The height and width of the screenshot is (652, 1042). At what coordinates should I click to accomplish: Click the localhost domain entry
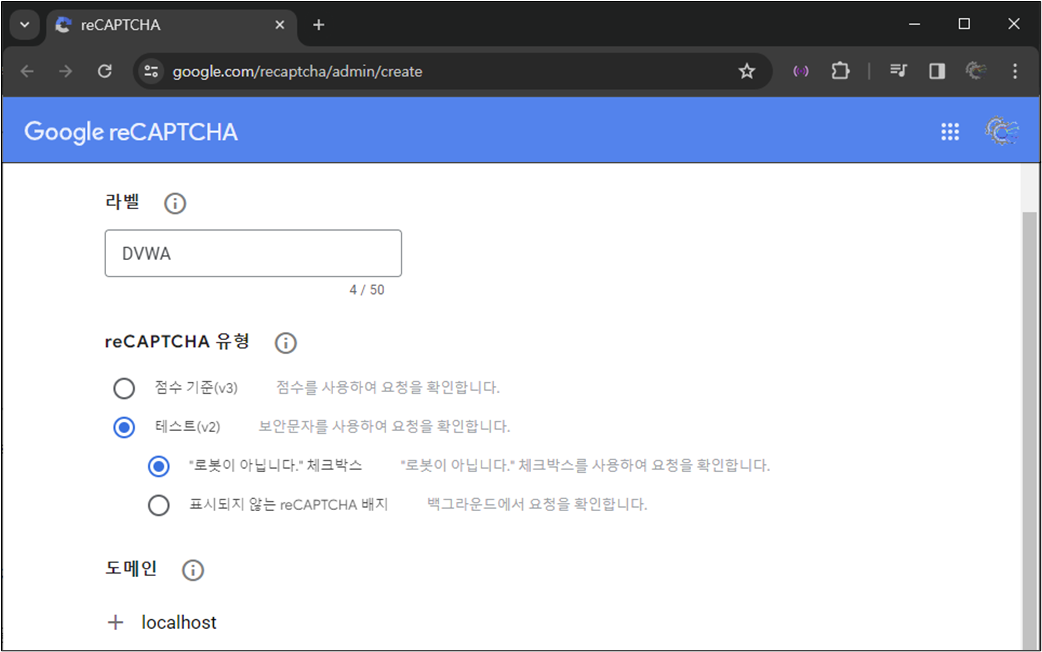179,623
